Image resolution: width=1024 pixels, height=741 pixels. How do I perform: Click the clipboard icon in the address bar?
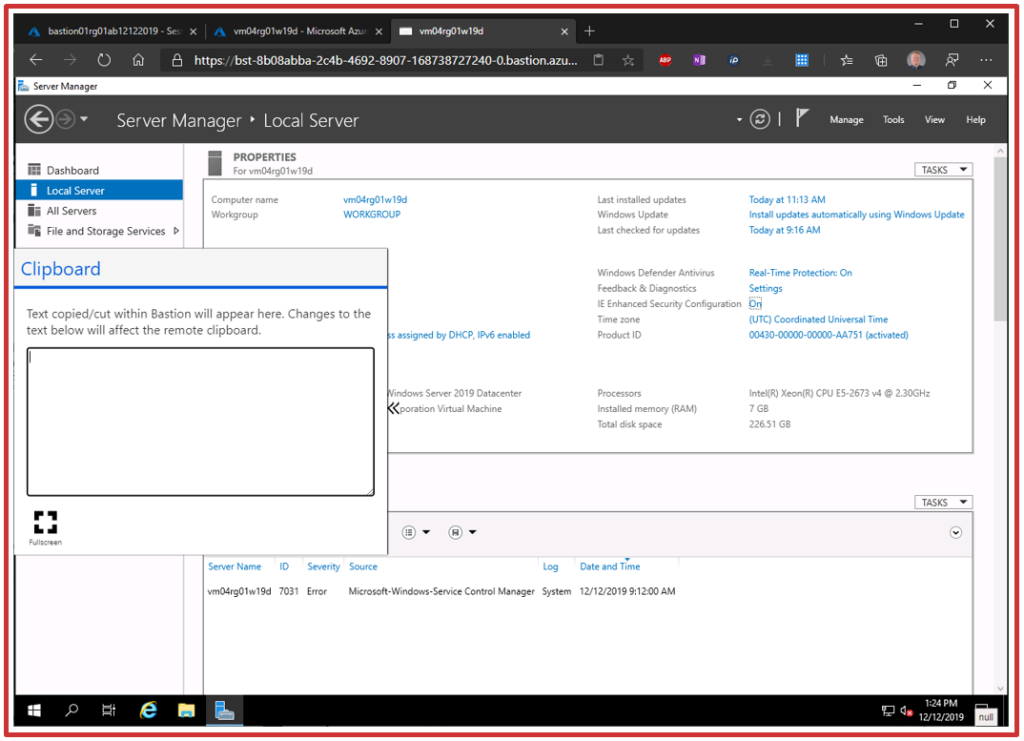pos(598,61)
